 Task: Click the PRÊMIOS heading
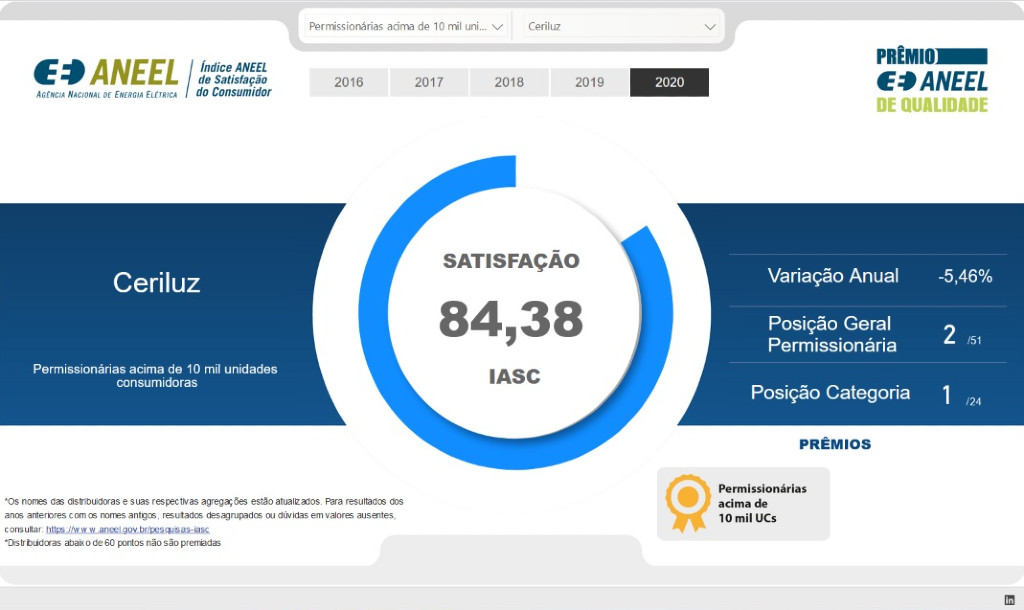tap(835, 444)
